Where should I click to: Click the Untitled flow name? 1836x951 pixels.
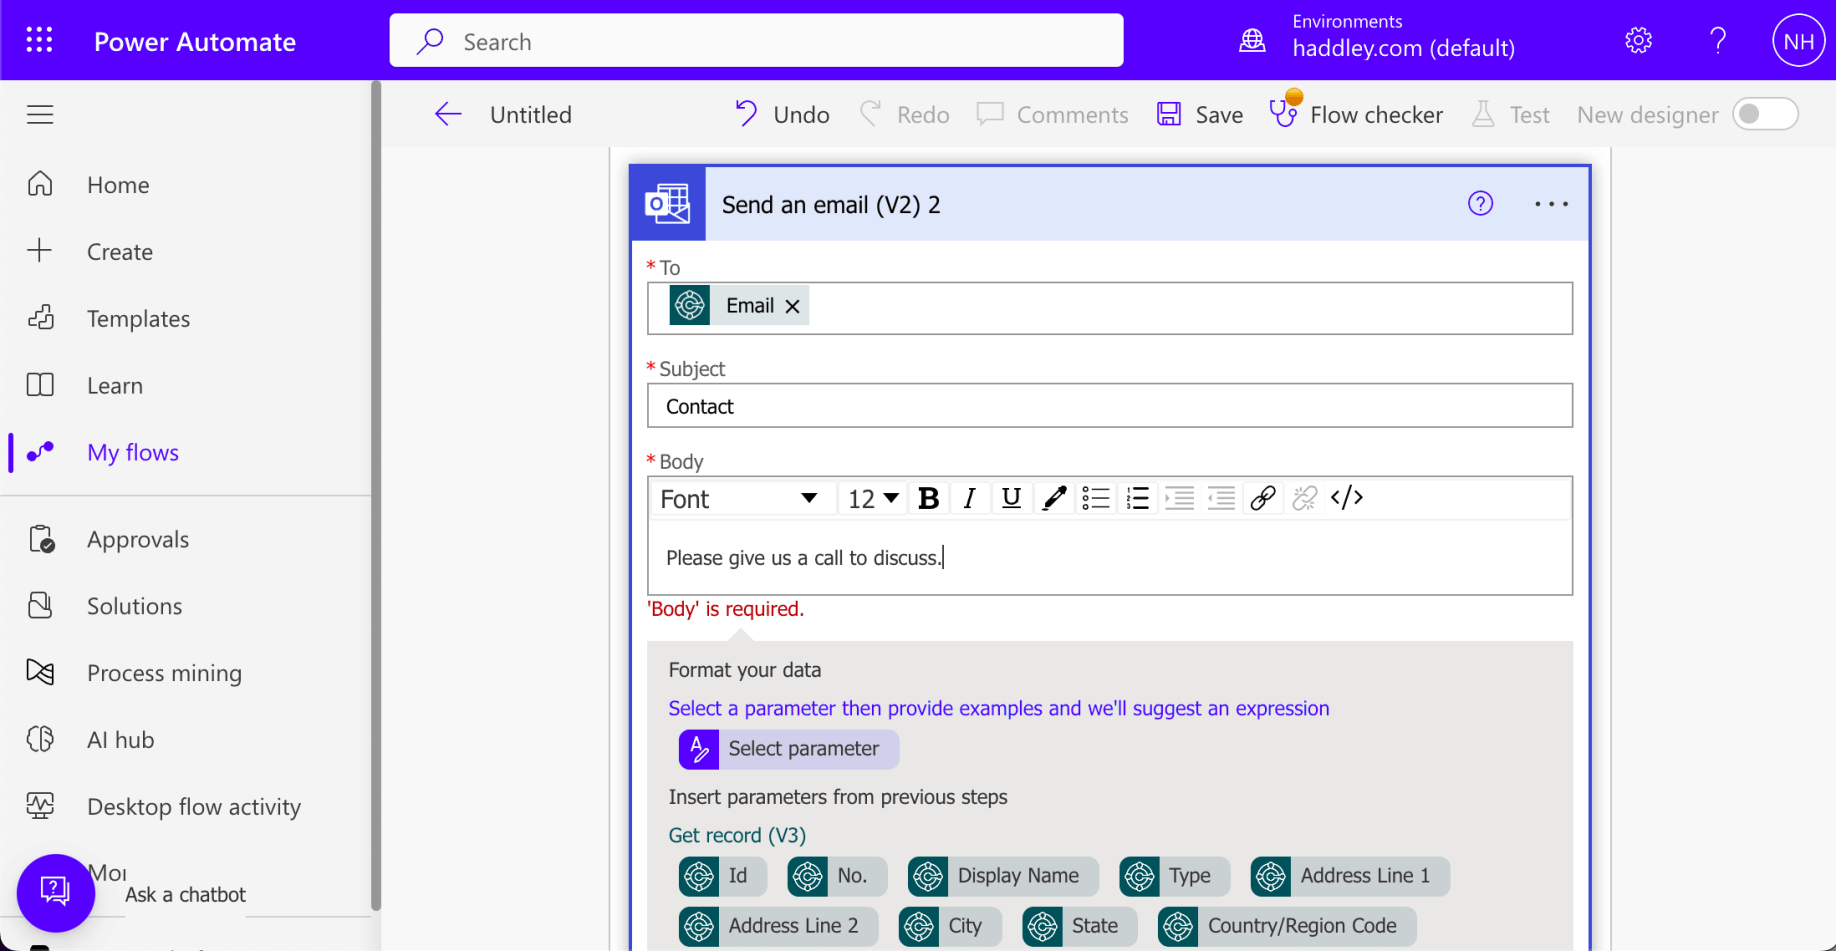pos(531,115)
